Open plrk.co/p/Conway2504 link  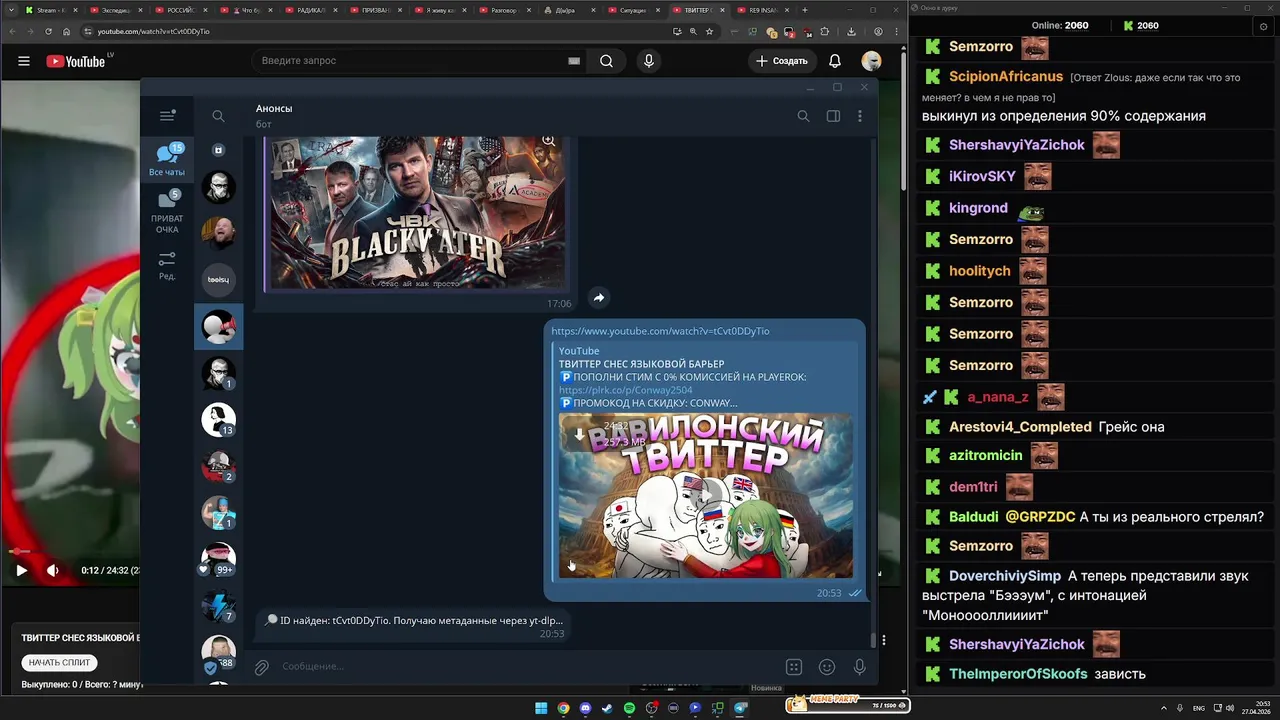click(x=625, y=390)
